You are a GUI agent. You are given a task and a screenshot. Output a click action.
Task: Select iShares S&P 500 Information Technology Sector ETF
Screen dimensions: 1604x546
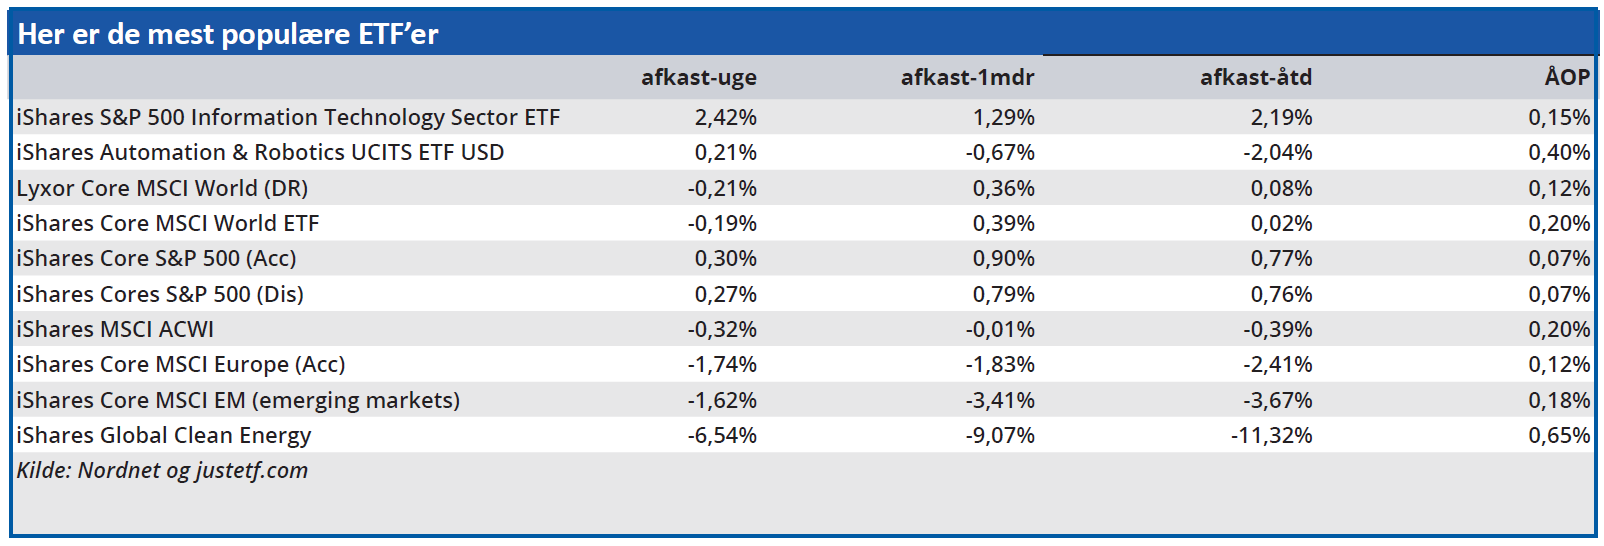tap(288, 117)
